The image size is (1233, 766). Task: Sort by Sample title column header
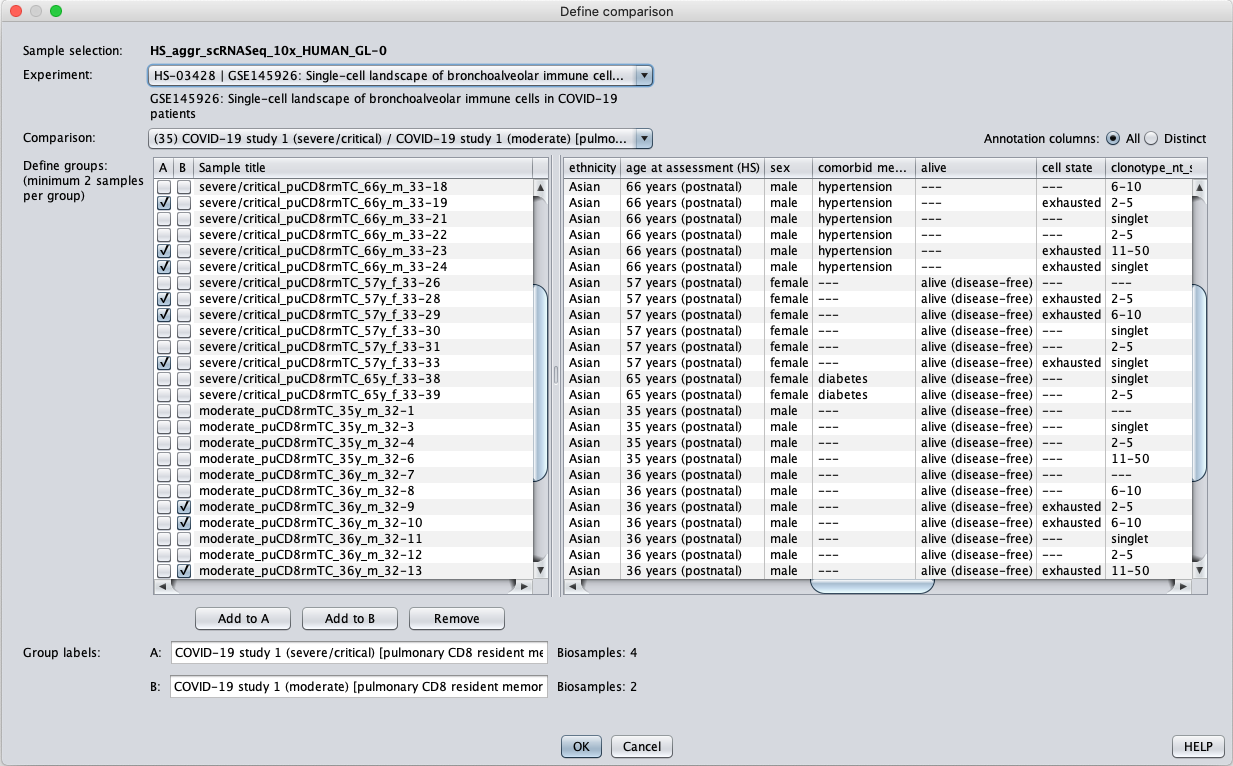[363, 168]
